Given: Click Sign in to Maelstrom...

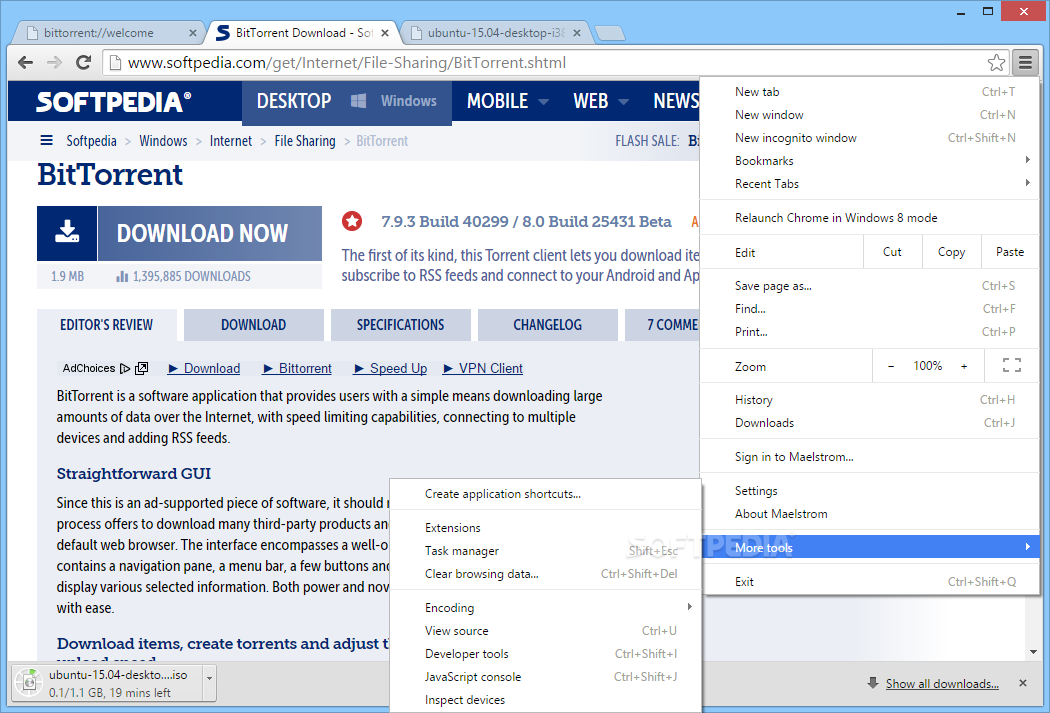Looking at the screenshot, I should (870, 457).
